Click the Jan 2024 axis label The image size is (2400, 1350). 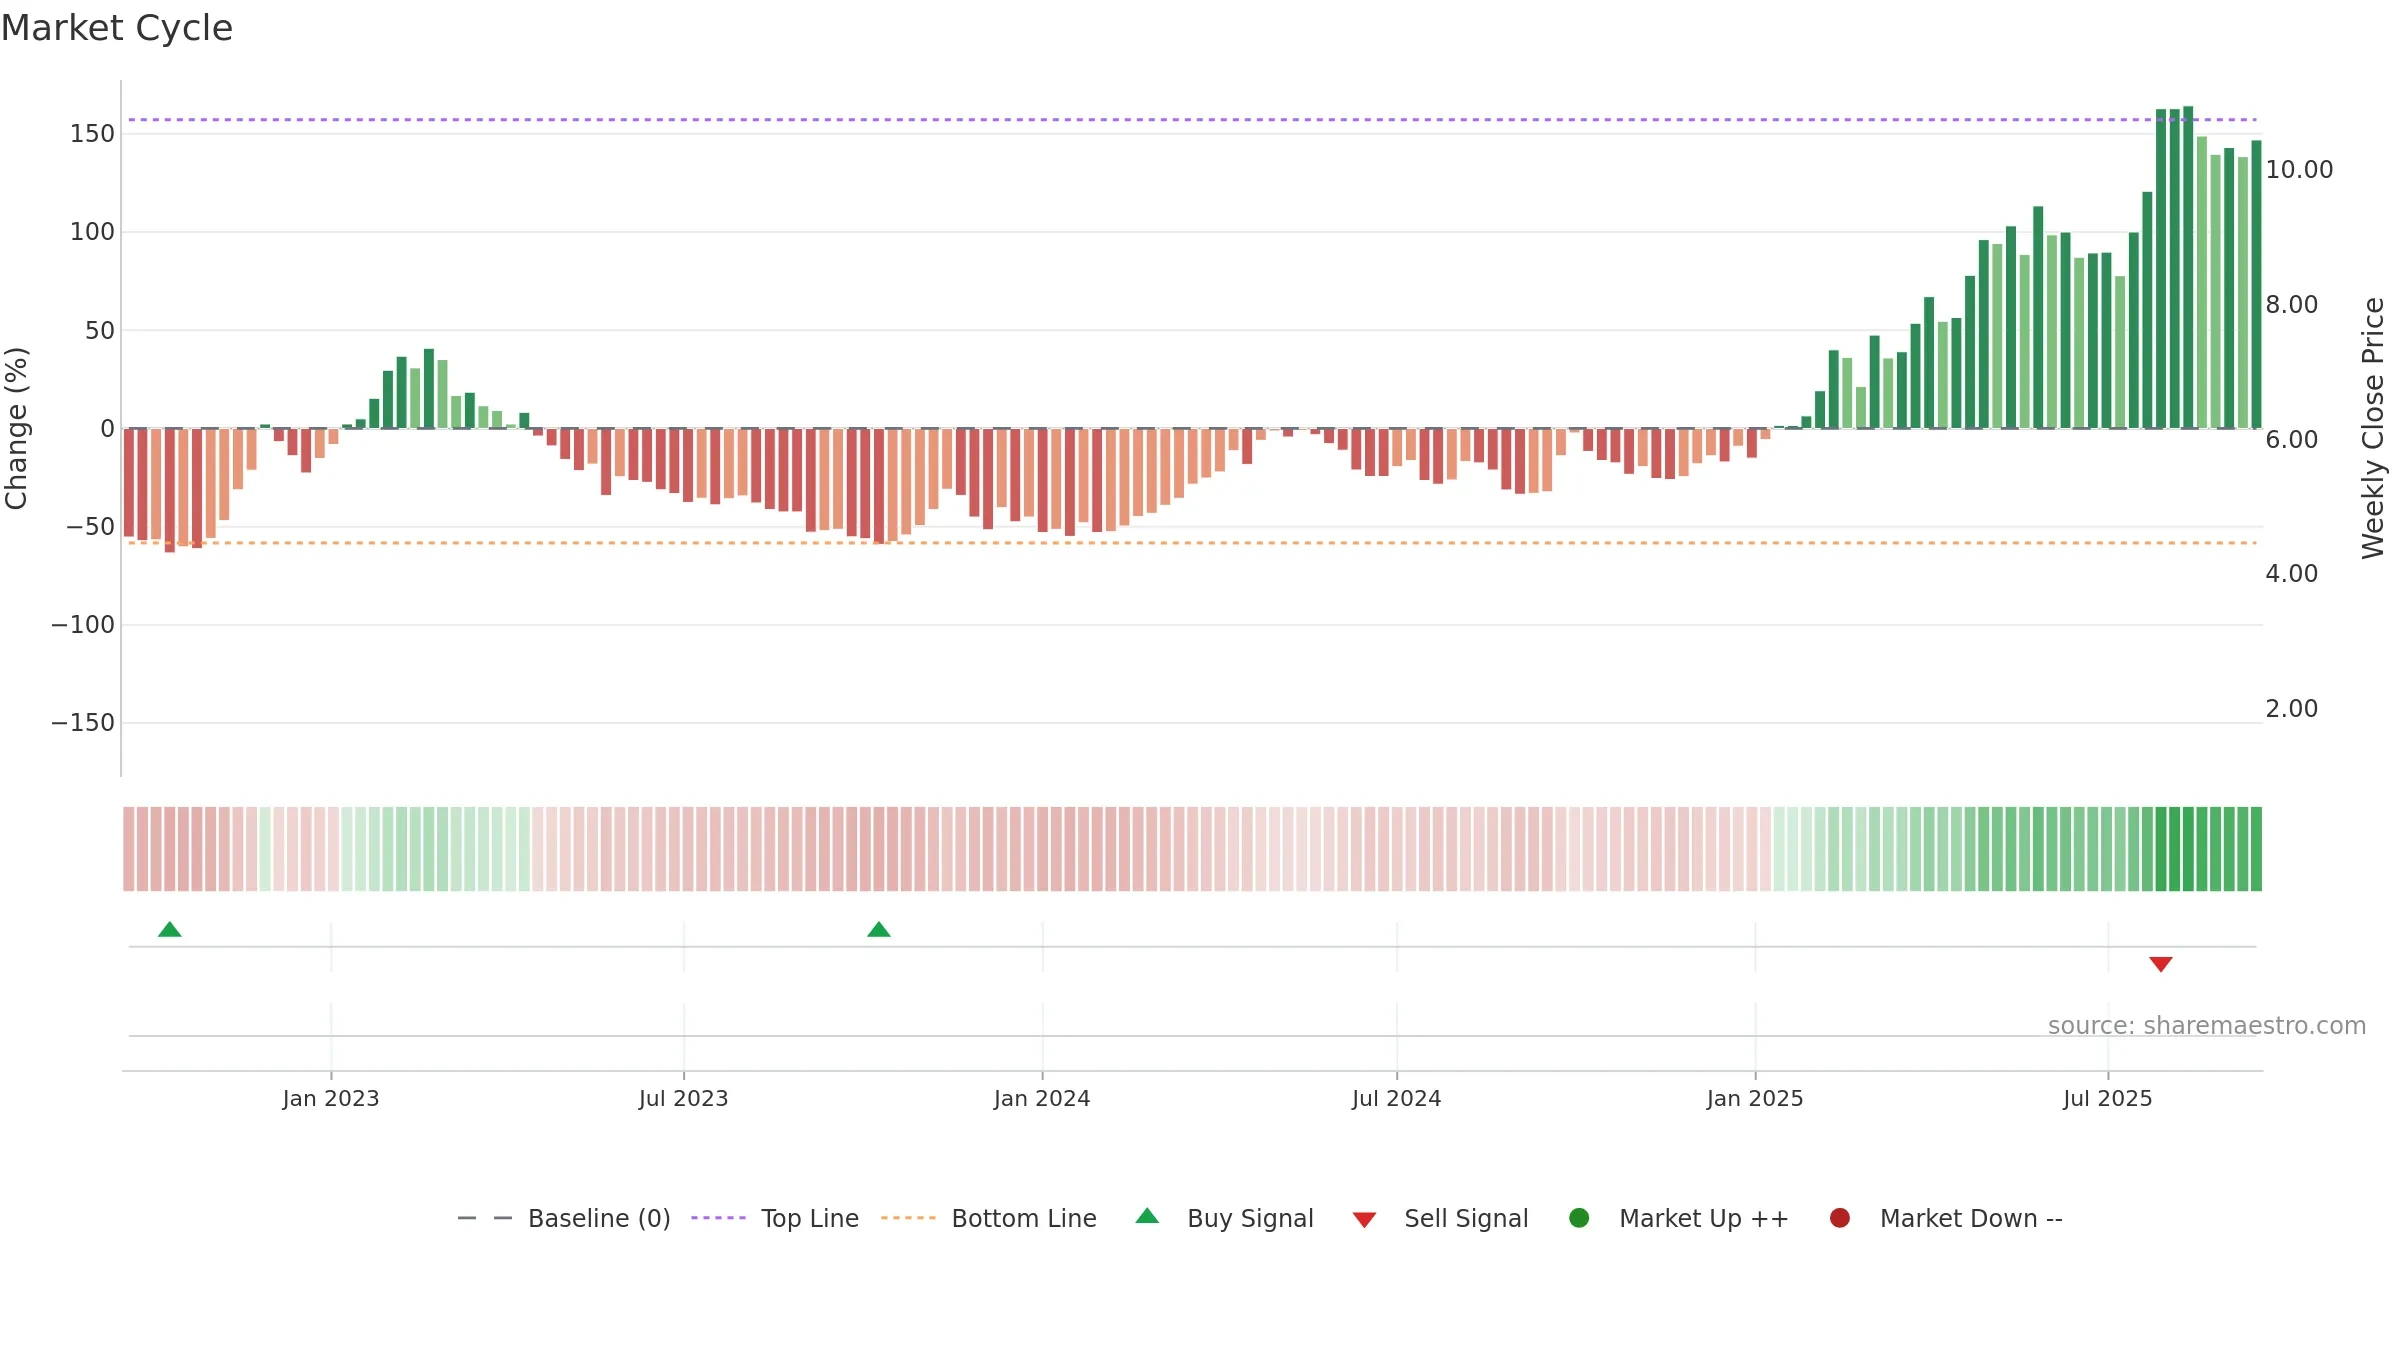pos(1042,1099)
